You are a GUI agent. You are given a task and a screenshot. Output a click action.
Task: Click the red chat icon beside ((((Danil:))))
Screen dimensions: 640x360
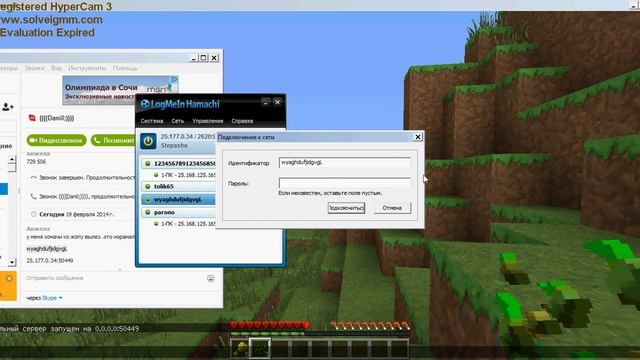point(32,118)
